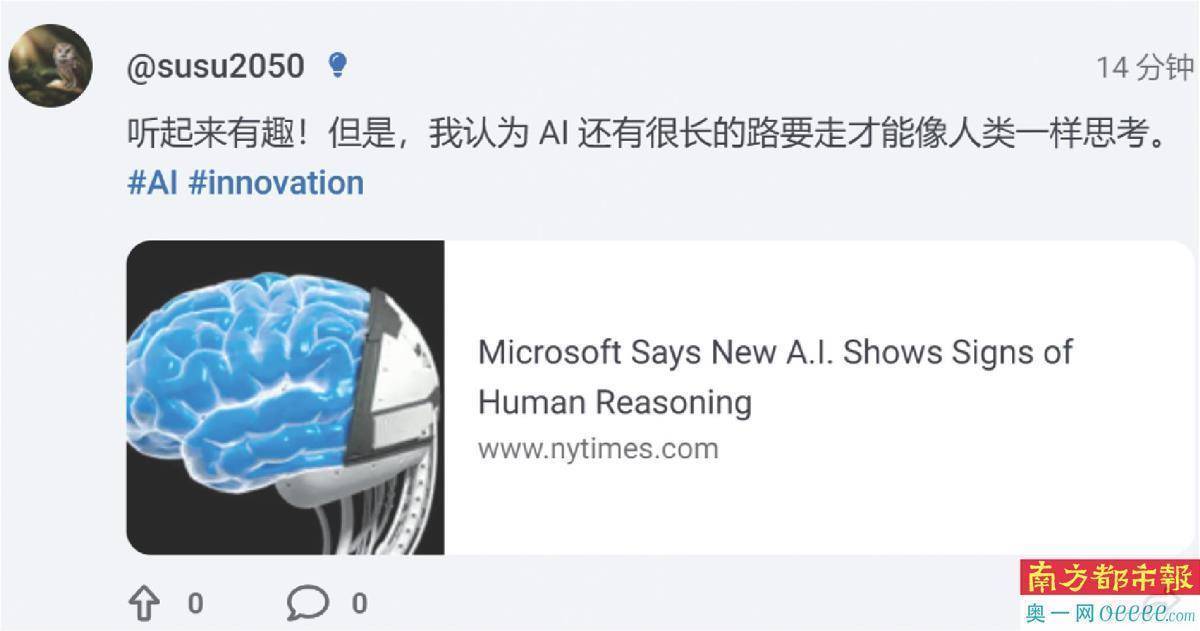The width and height of the screenshot is (1200, 631).
Task: Click the www.nytimes.com source link
Action: (x=598, y=448)
